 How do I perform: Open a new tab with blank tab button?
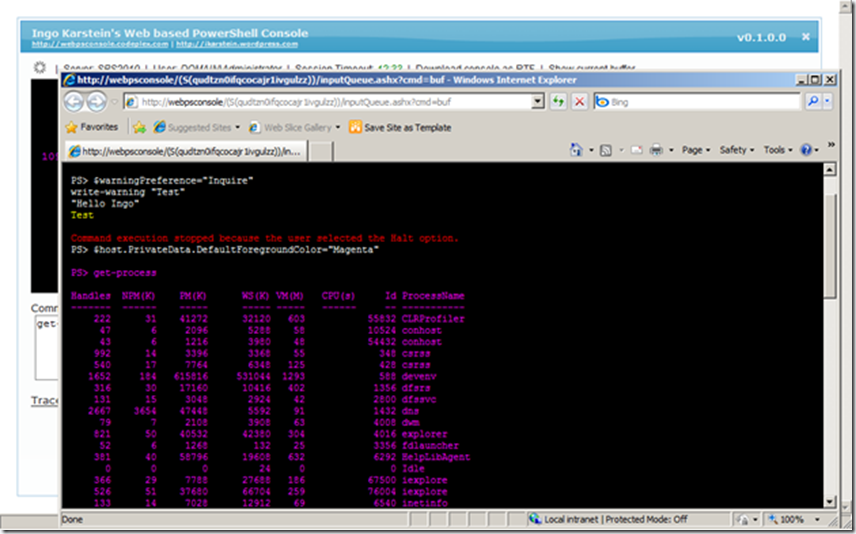coord(321,152)
